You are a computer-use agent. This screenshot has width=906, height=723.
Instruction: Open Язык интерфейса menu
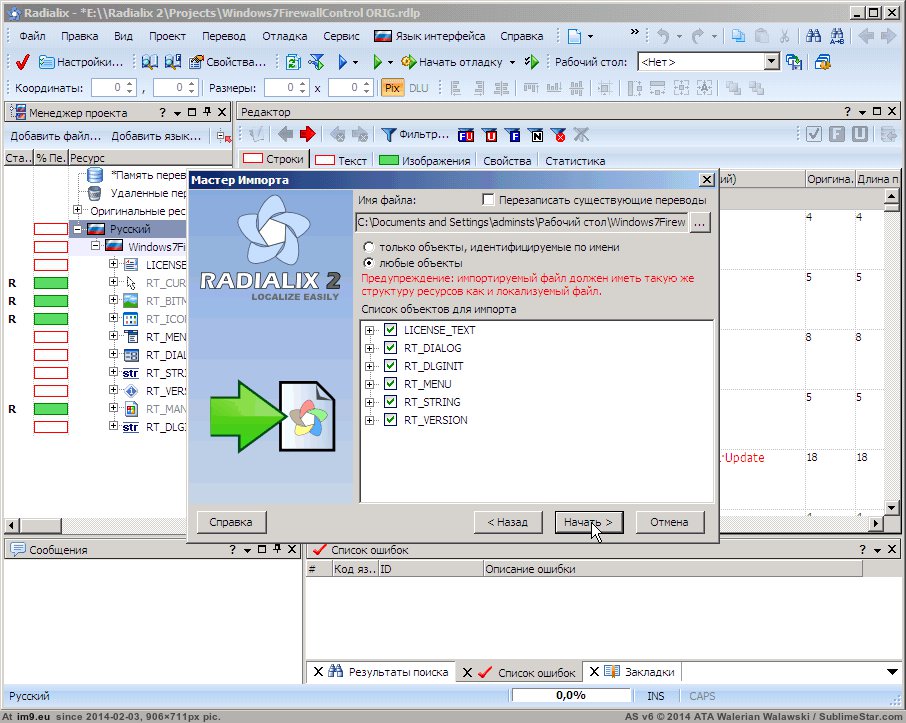click(x=429, y=36)
